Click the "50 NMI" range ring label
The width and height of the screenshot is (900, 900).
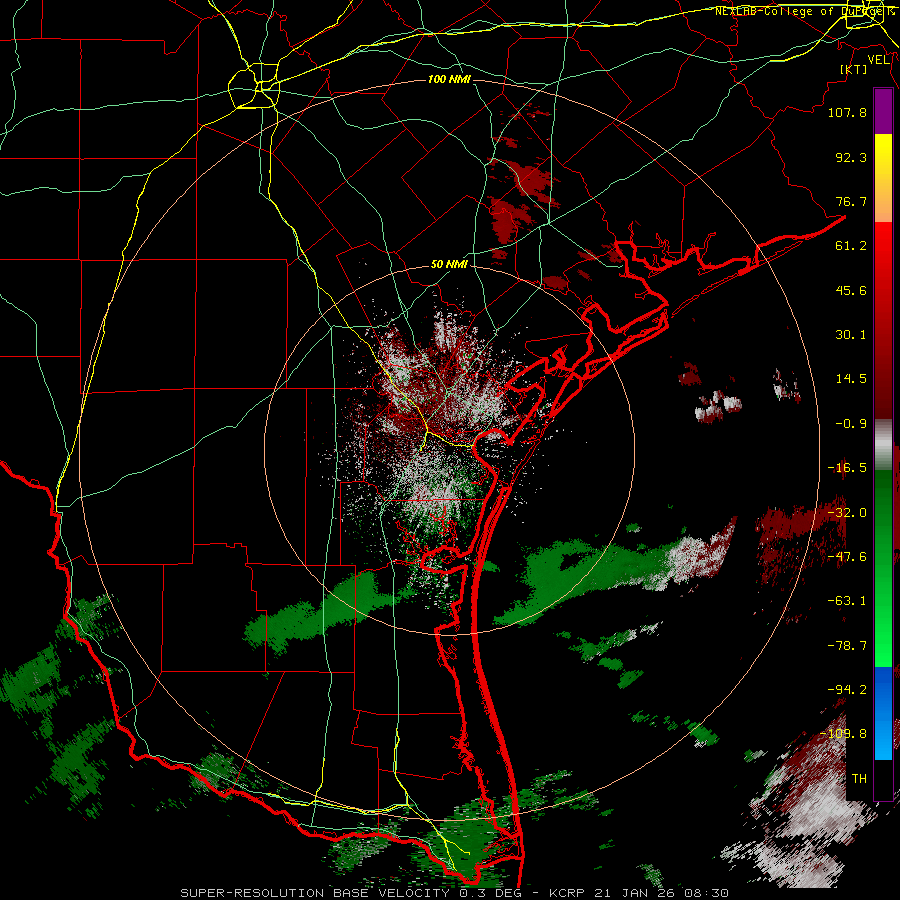449,265
